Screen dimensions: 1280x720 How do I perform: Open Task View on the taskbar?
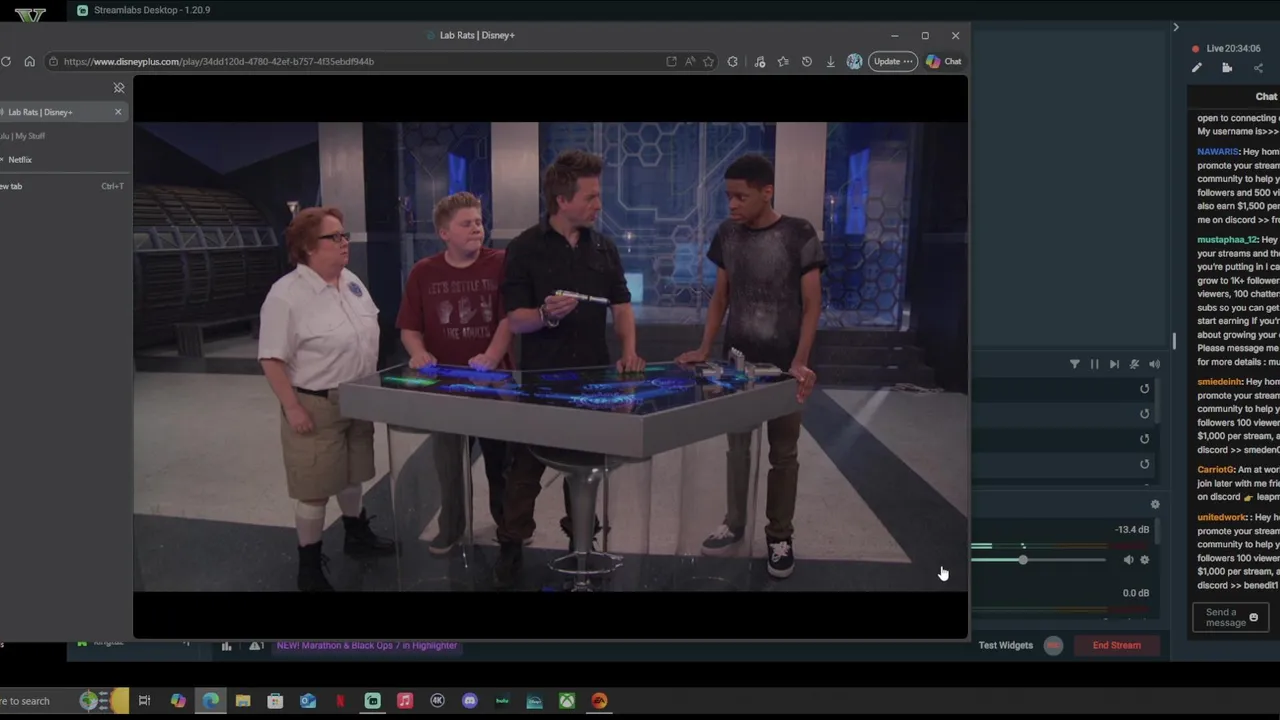pos(144,701)
